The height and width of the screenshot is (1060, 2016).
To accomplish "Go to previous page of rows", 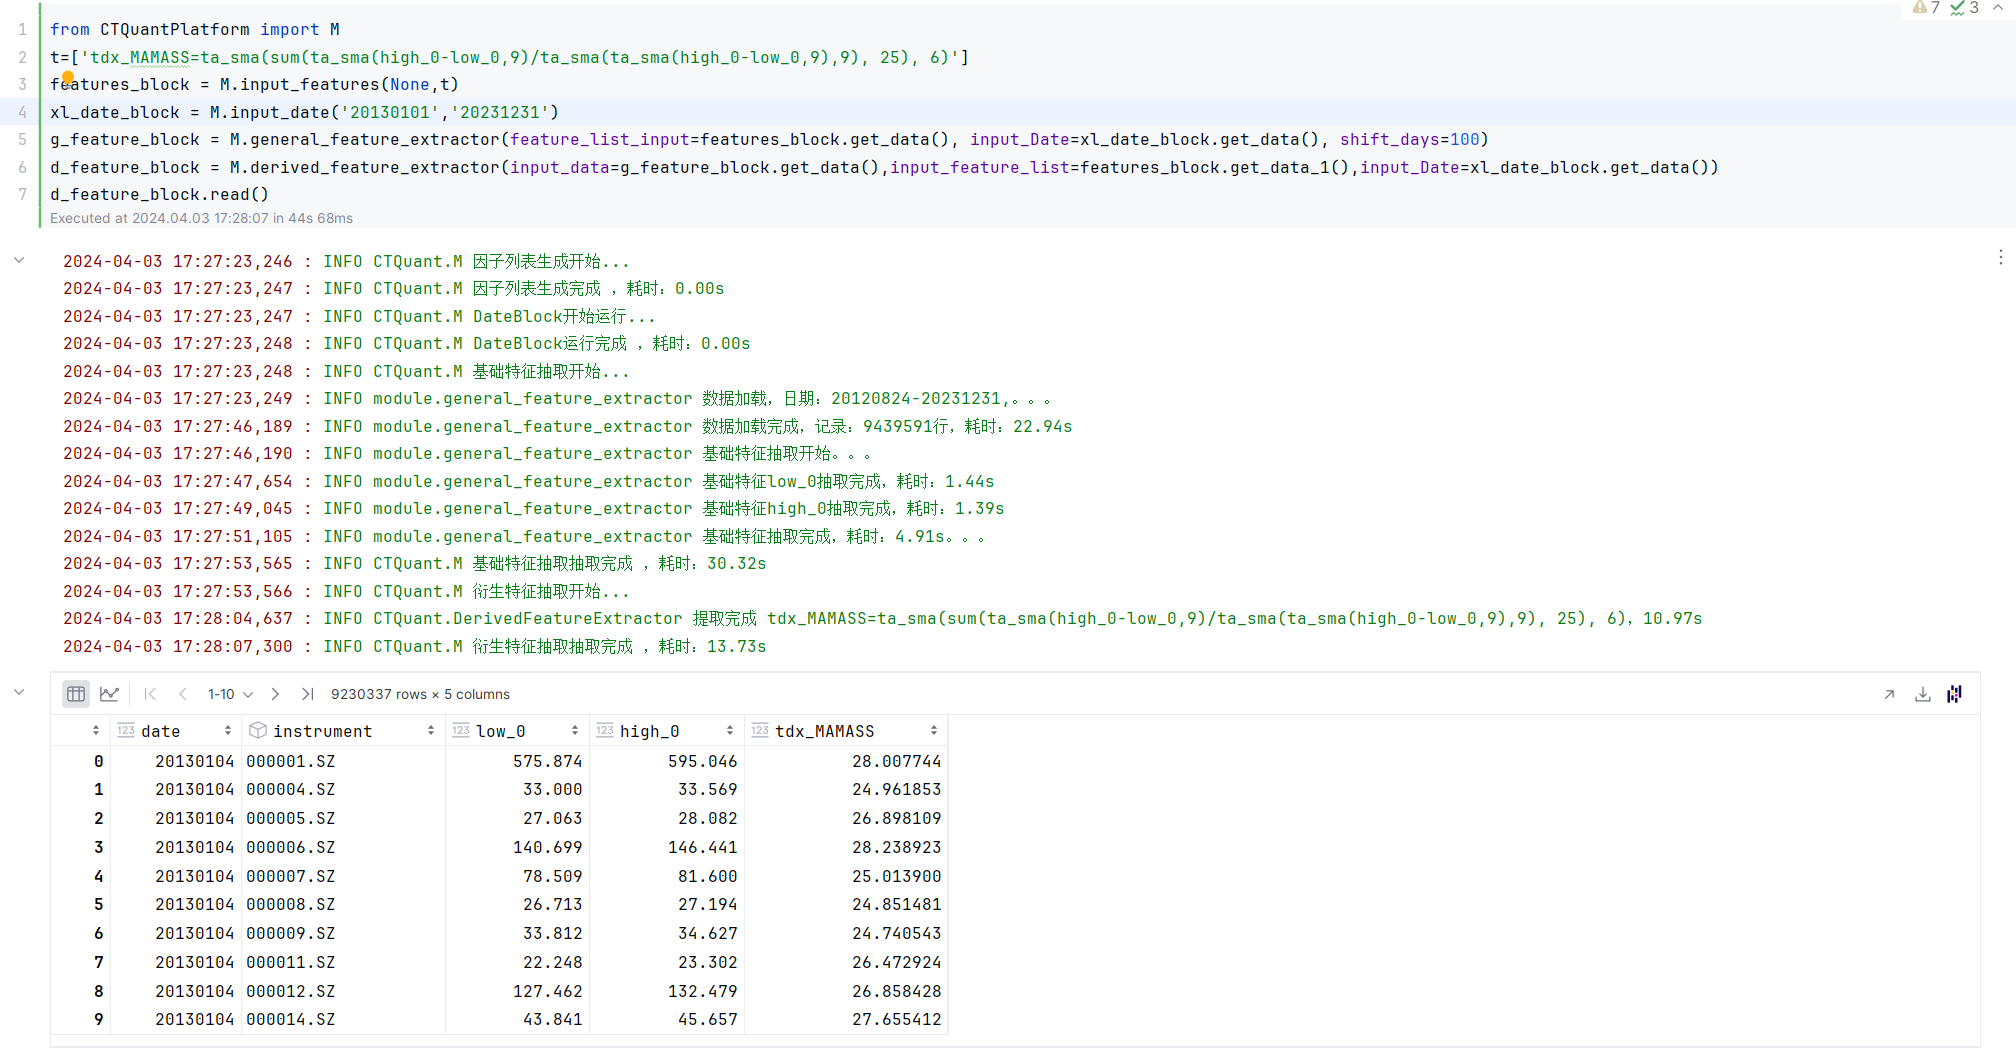I will tap(183, 694).
